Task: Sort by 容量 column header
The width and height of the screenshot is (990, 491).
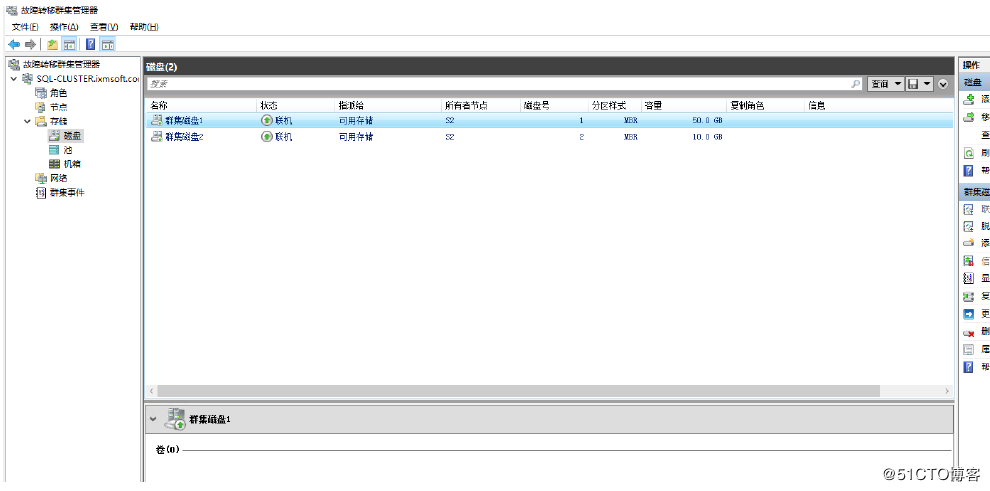Action: pyautogui.click(x=684, y=105)
